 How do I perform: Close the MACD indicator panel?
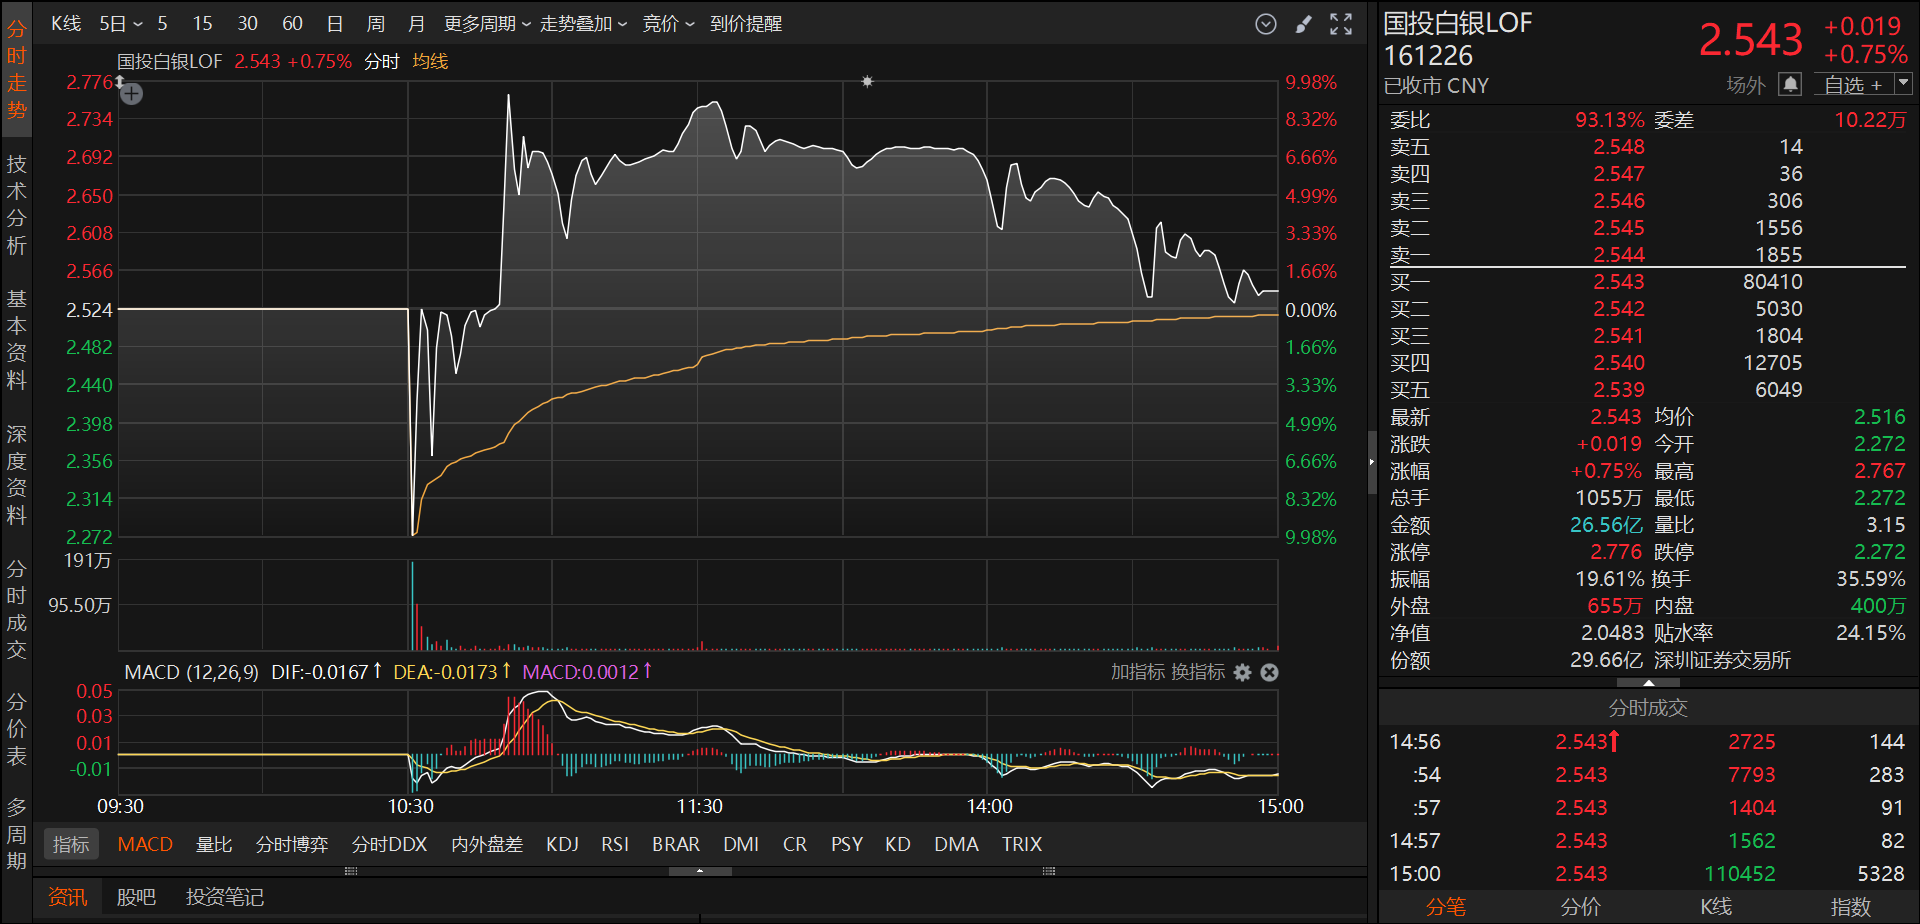point(1269,673)
